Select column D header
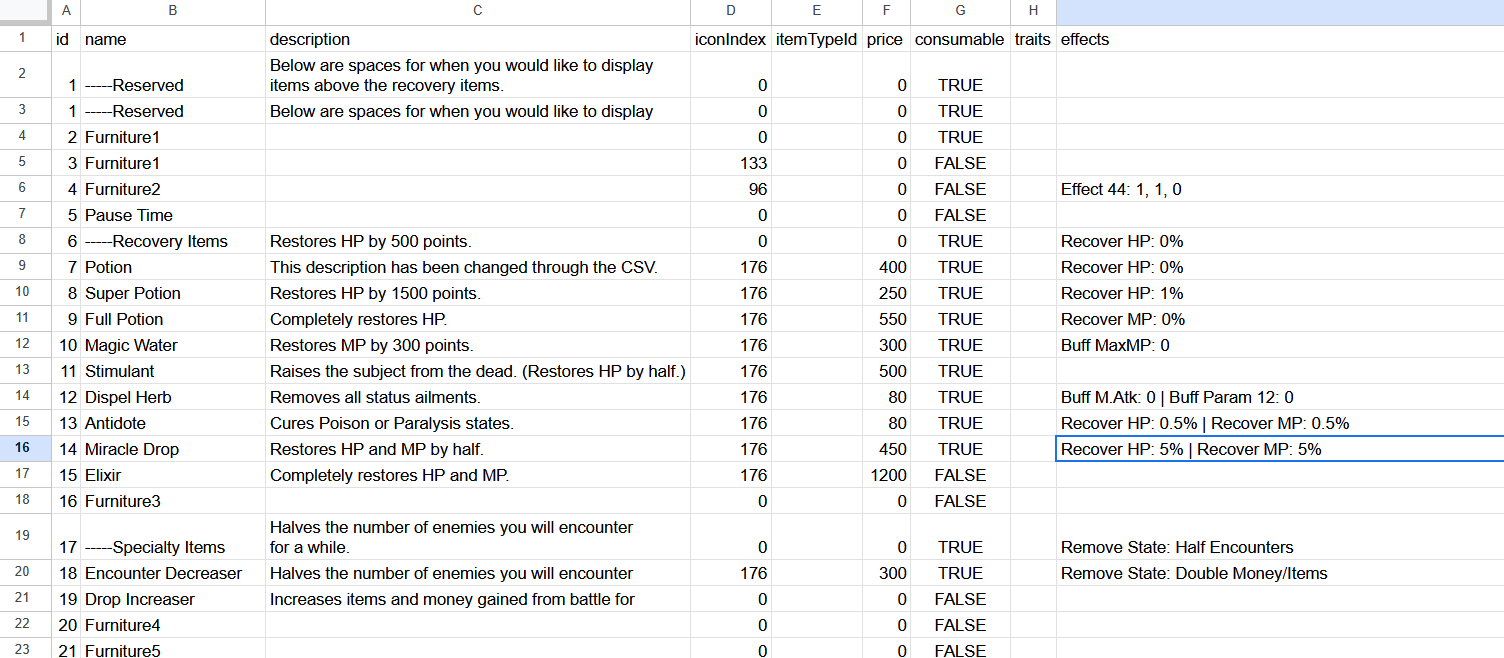The height and width of the screenshot is (658, 1504). 731,12
